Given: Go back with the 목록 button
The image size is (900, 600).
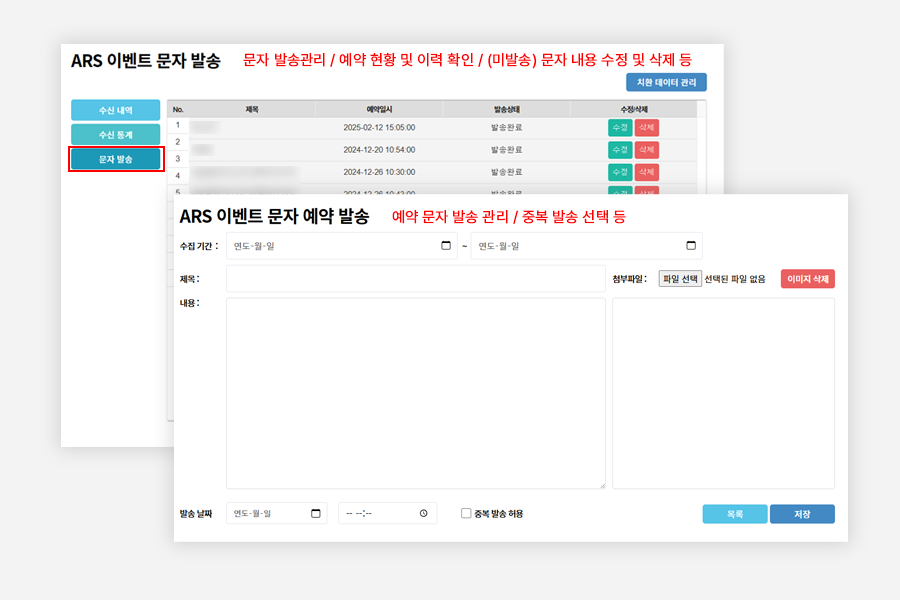Looking at the screenshot, I should point(734,514).
